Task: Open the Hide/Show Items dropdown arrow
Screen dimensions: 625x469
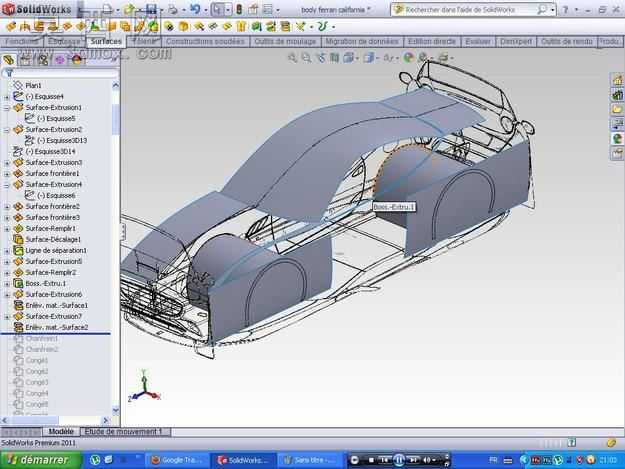Action: (397, 58)
